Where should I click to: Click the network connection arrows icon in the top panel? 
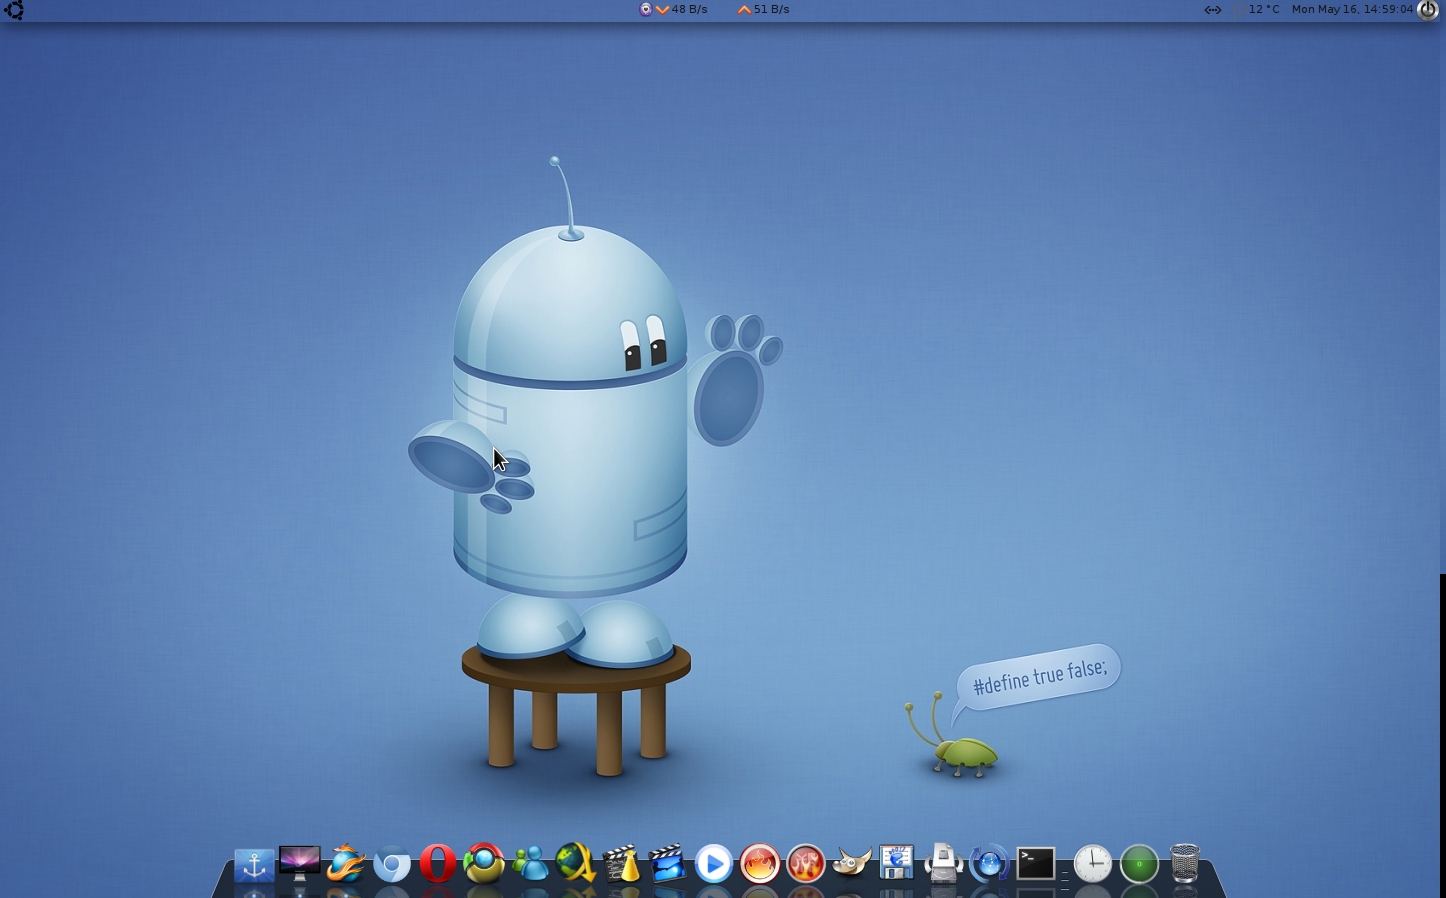click(x=1213, y=10)
